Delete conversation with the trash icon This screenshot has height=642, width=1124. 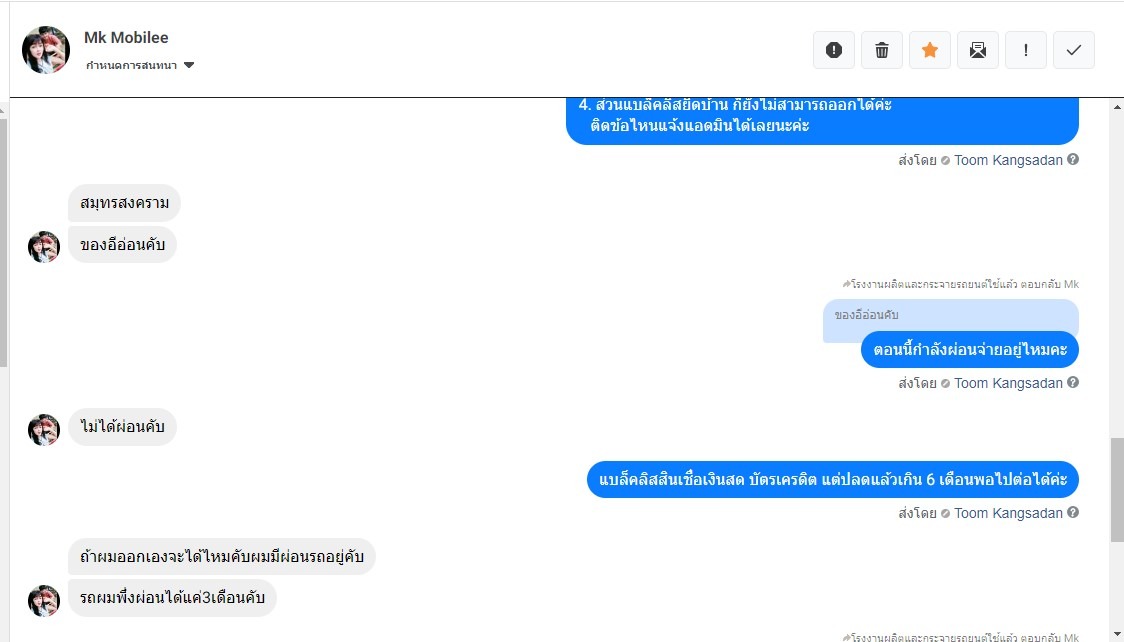(x=882, y=50)
